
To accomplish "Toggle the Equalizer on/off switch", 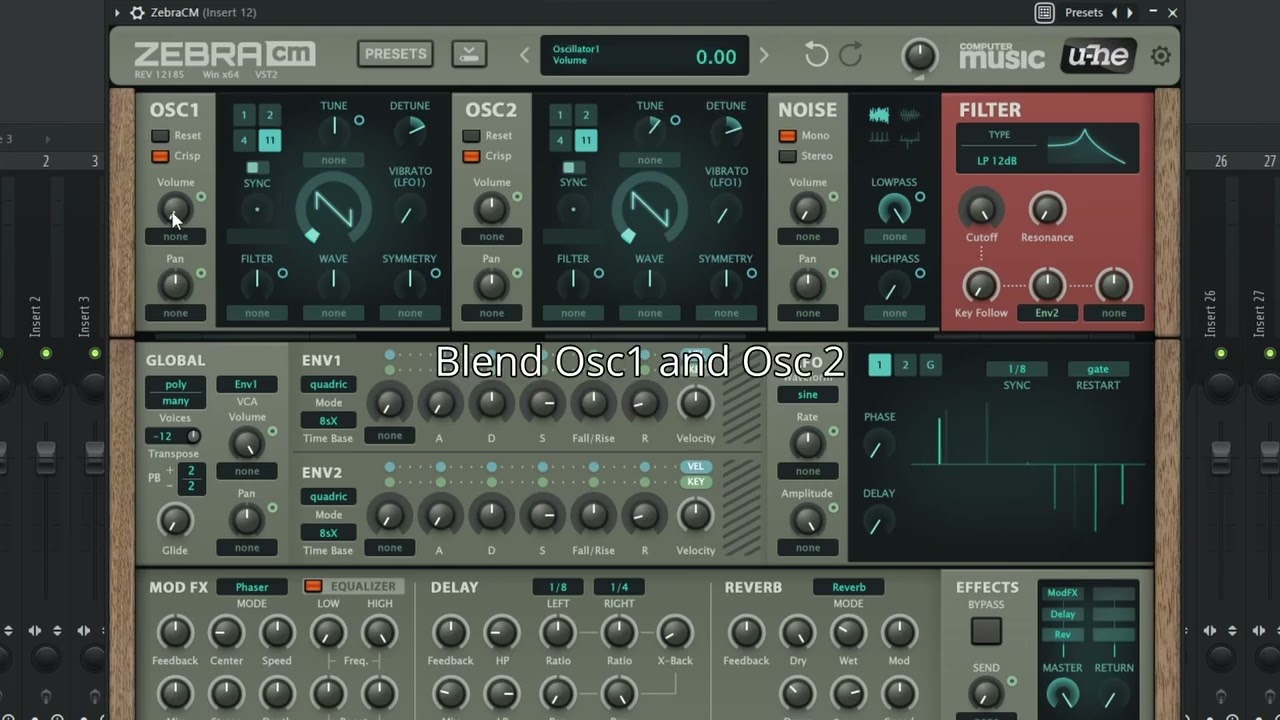I will [x=313, y=586].
